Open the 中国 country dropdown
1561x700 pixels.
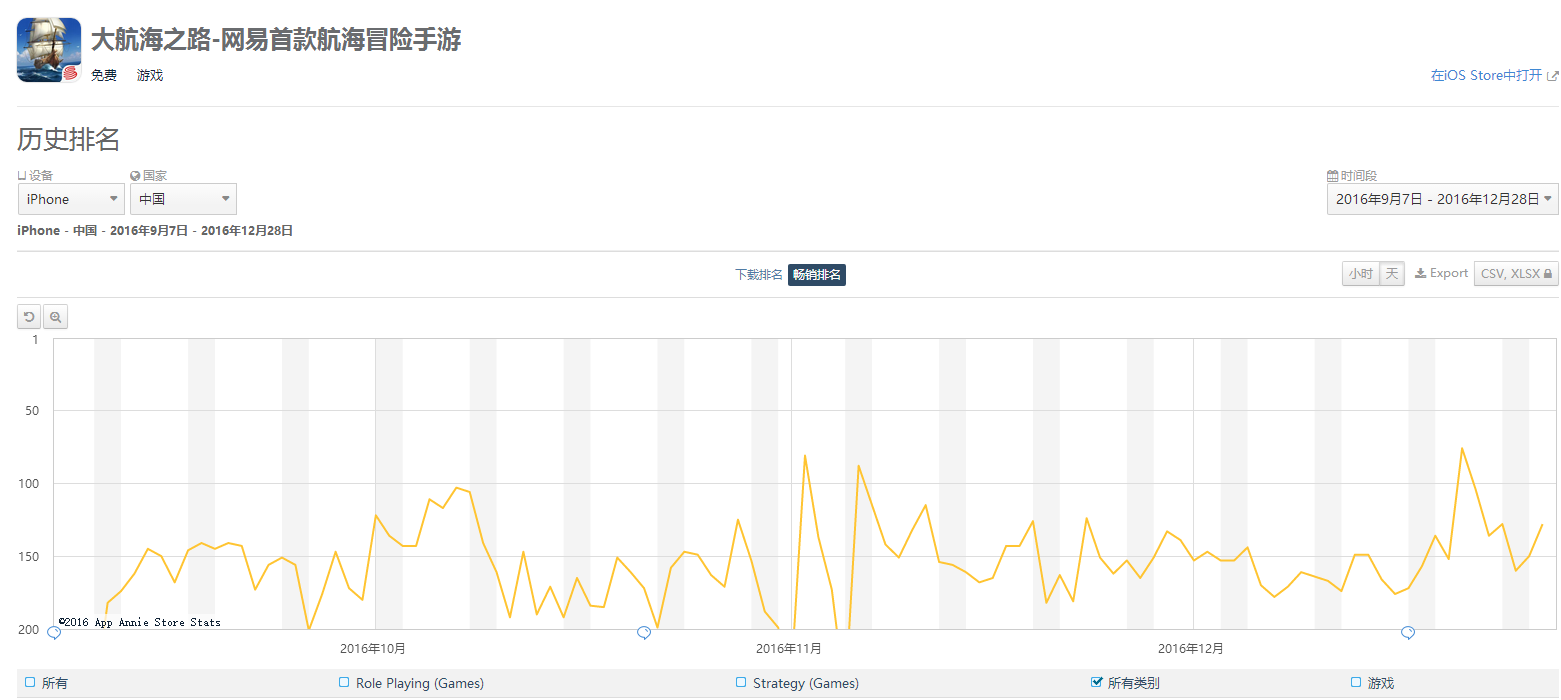(183, 199)
